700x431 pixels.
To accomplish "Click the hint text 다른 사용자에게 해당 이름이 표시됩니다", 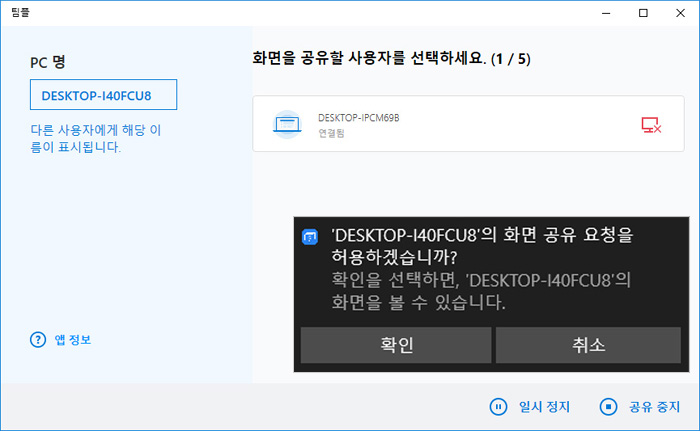I will click(96, 138).
